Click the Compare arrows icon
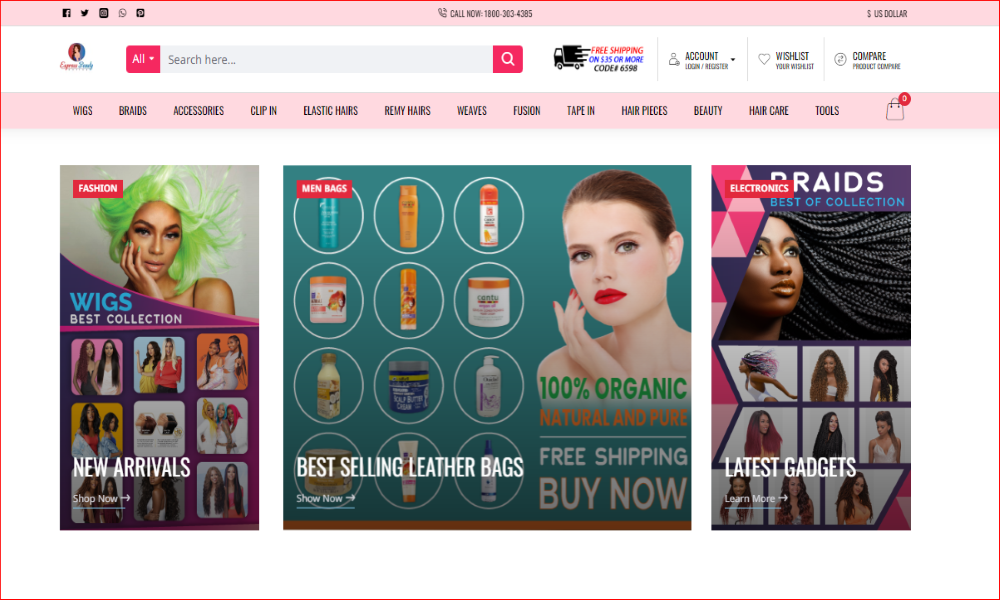 (840, 59)
